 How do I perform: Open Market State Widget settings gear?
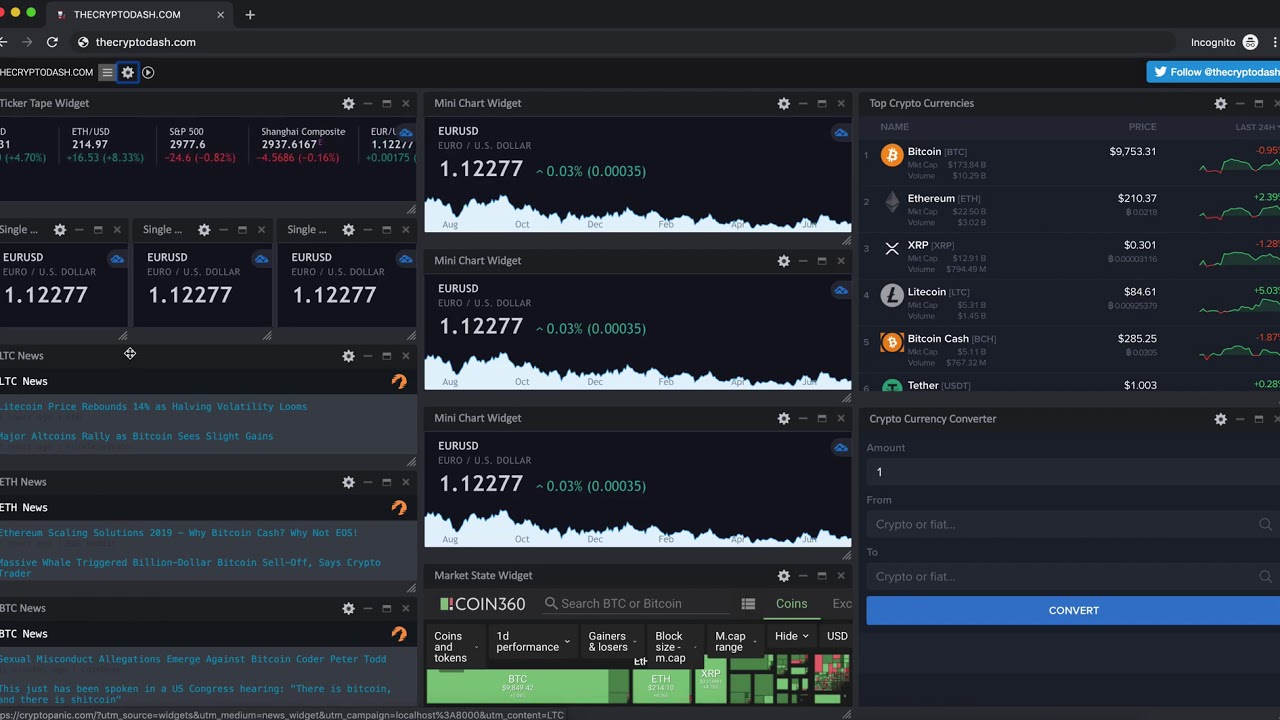[x=784, y=576]
